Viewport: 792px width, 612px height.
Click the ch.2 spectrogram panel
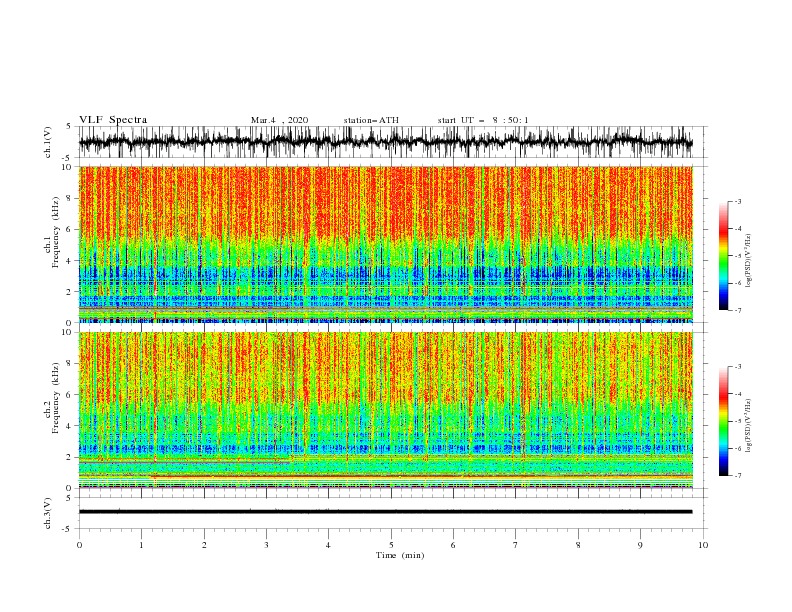385,410
